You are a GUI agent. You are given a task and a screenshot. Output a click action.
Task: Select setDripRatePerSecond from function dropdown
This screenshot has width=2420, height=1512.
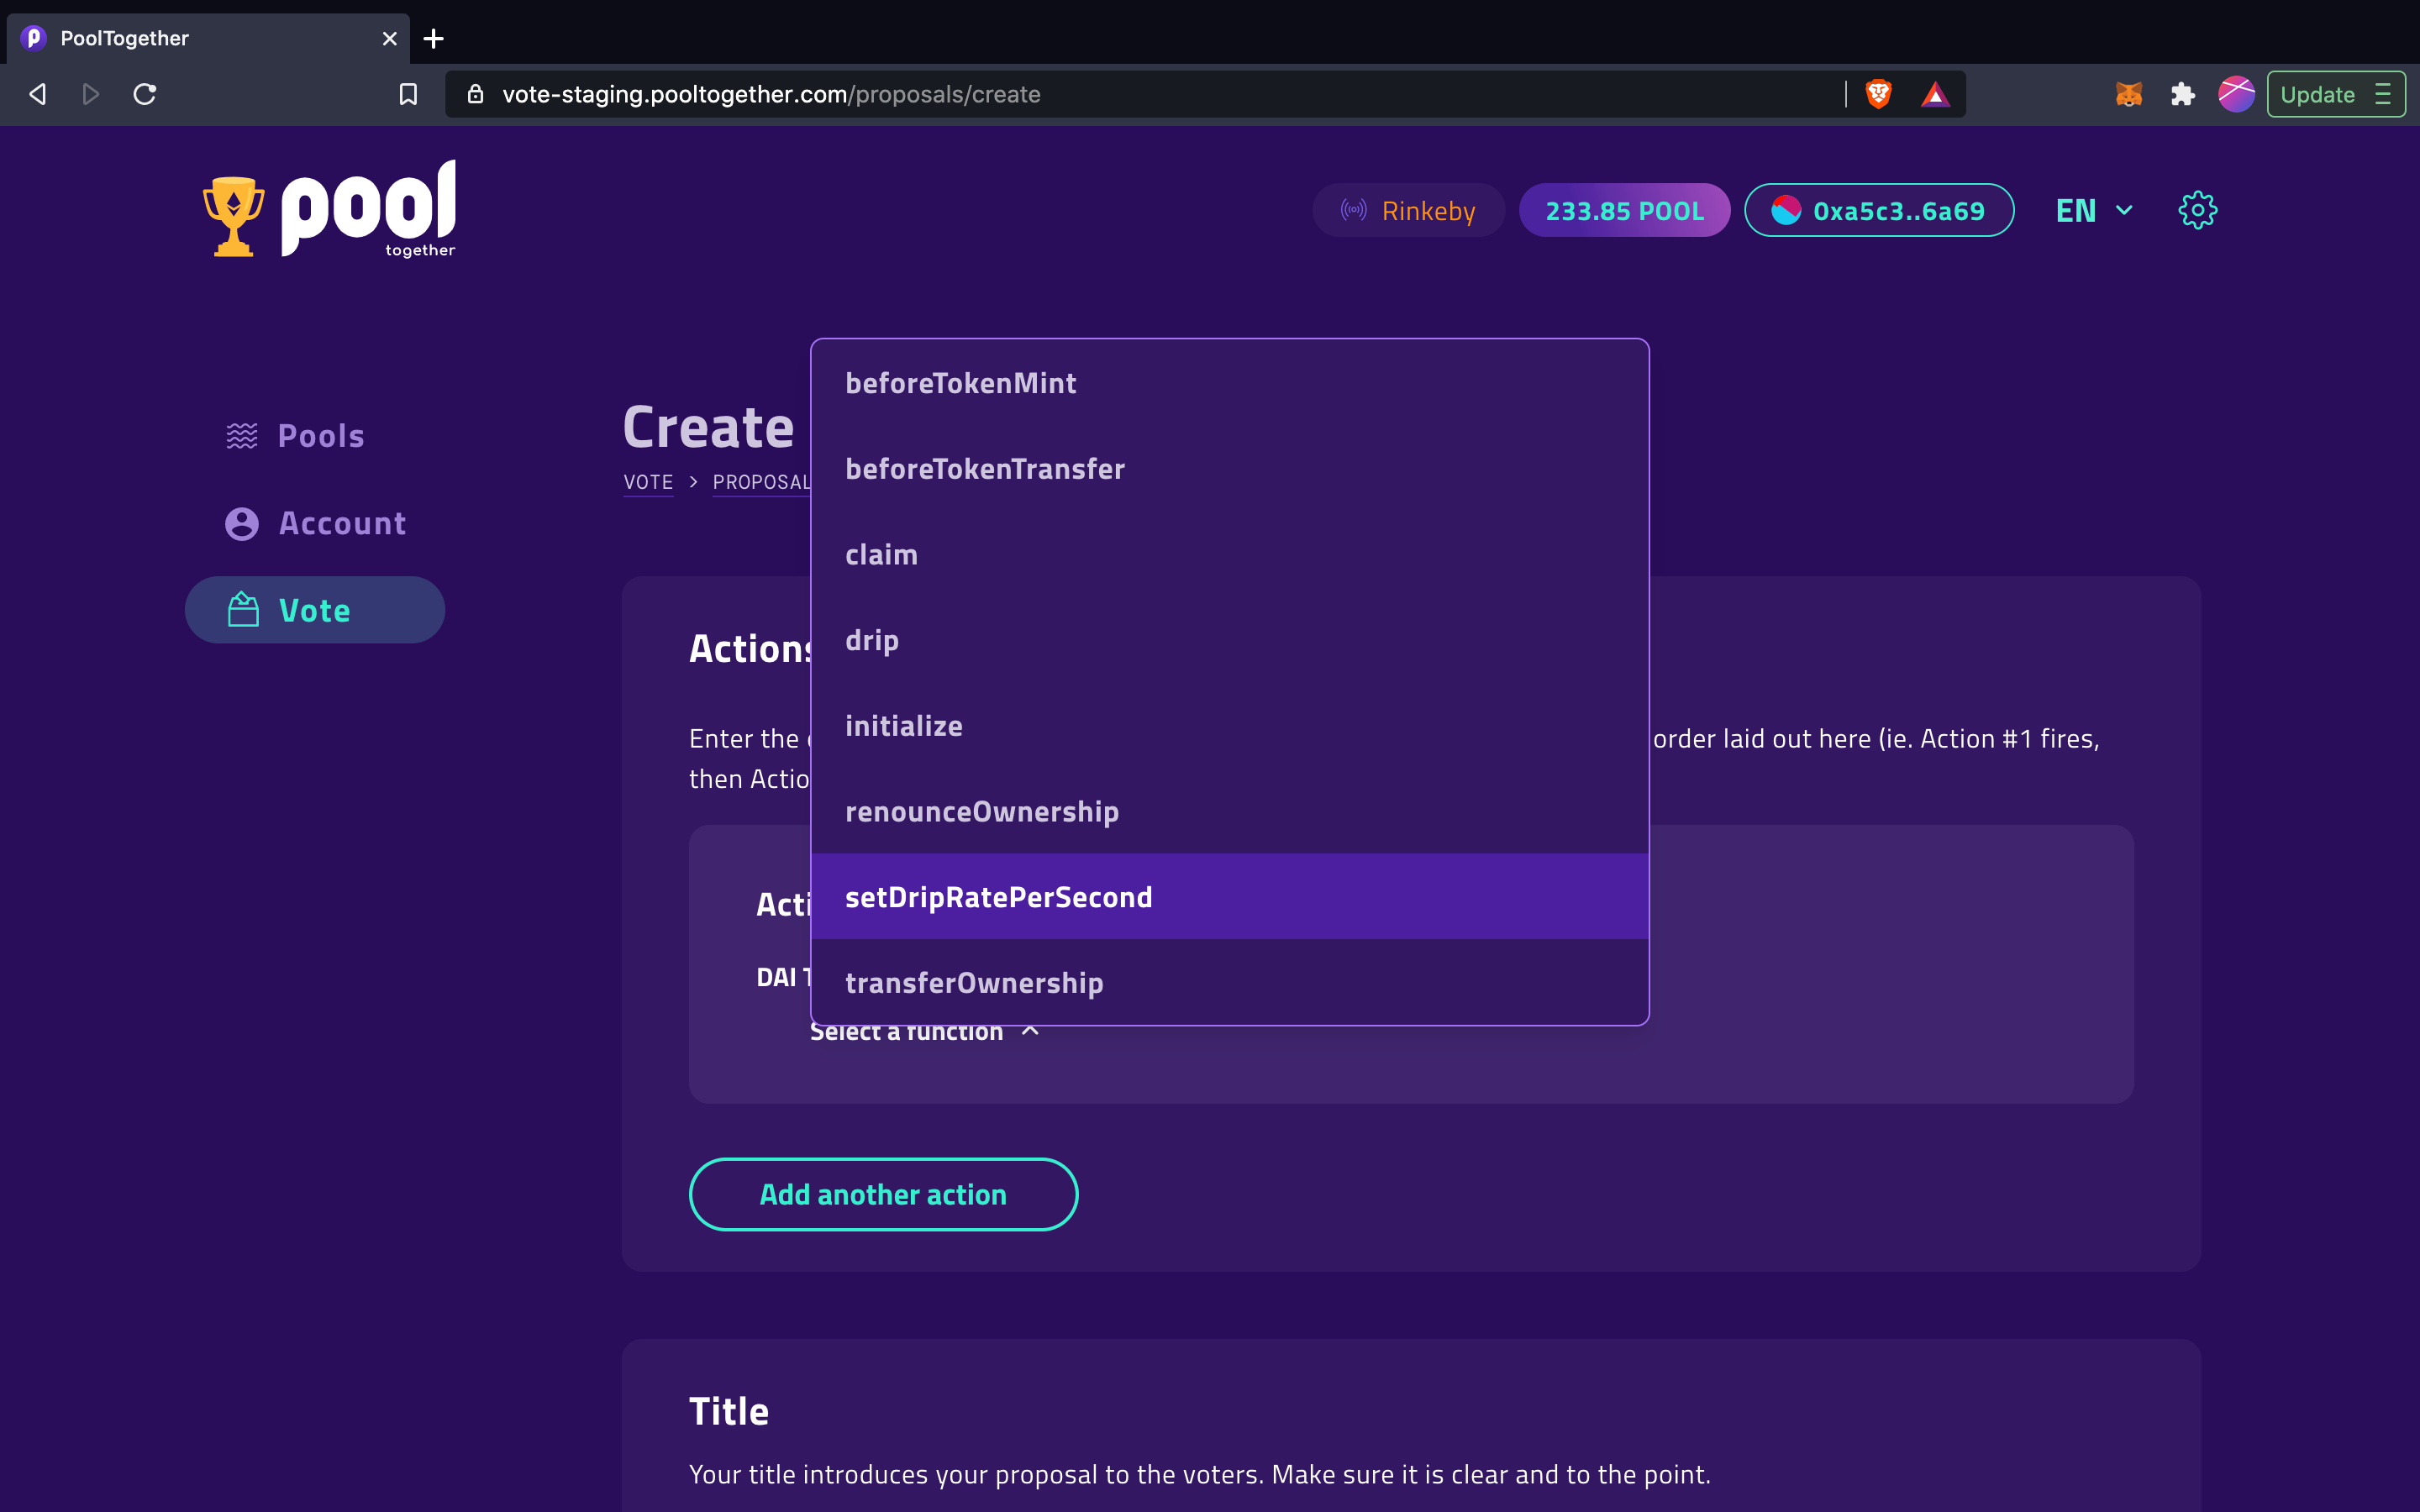tap(998, 895)
